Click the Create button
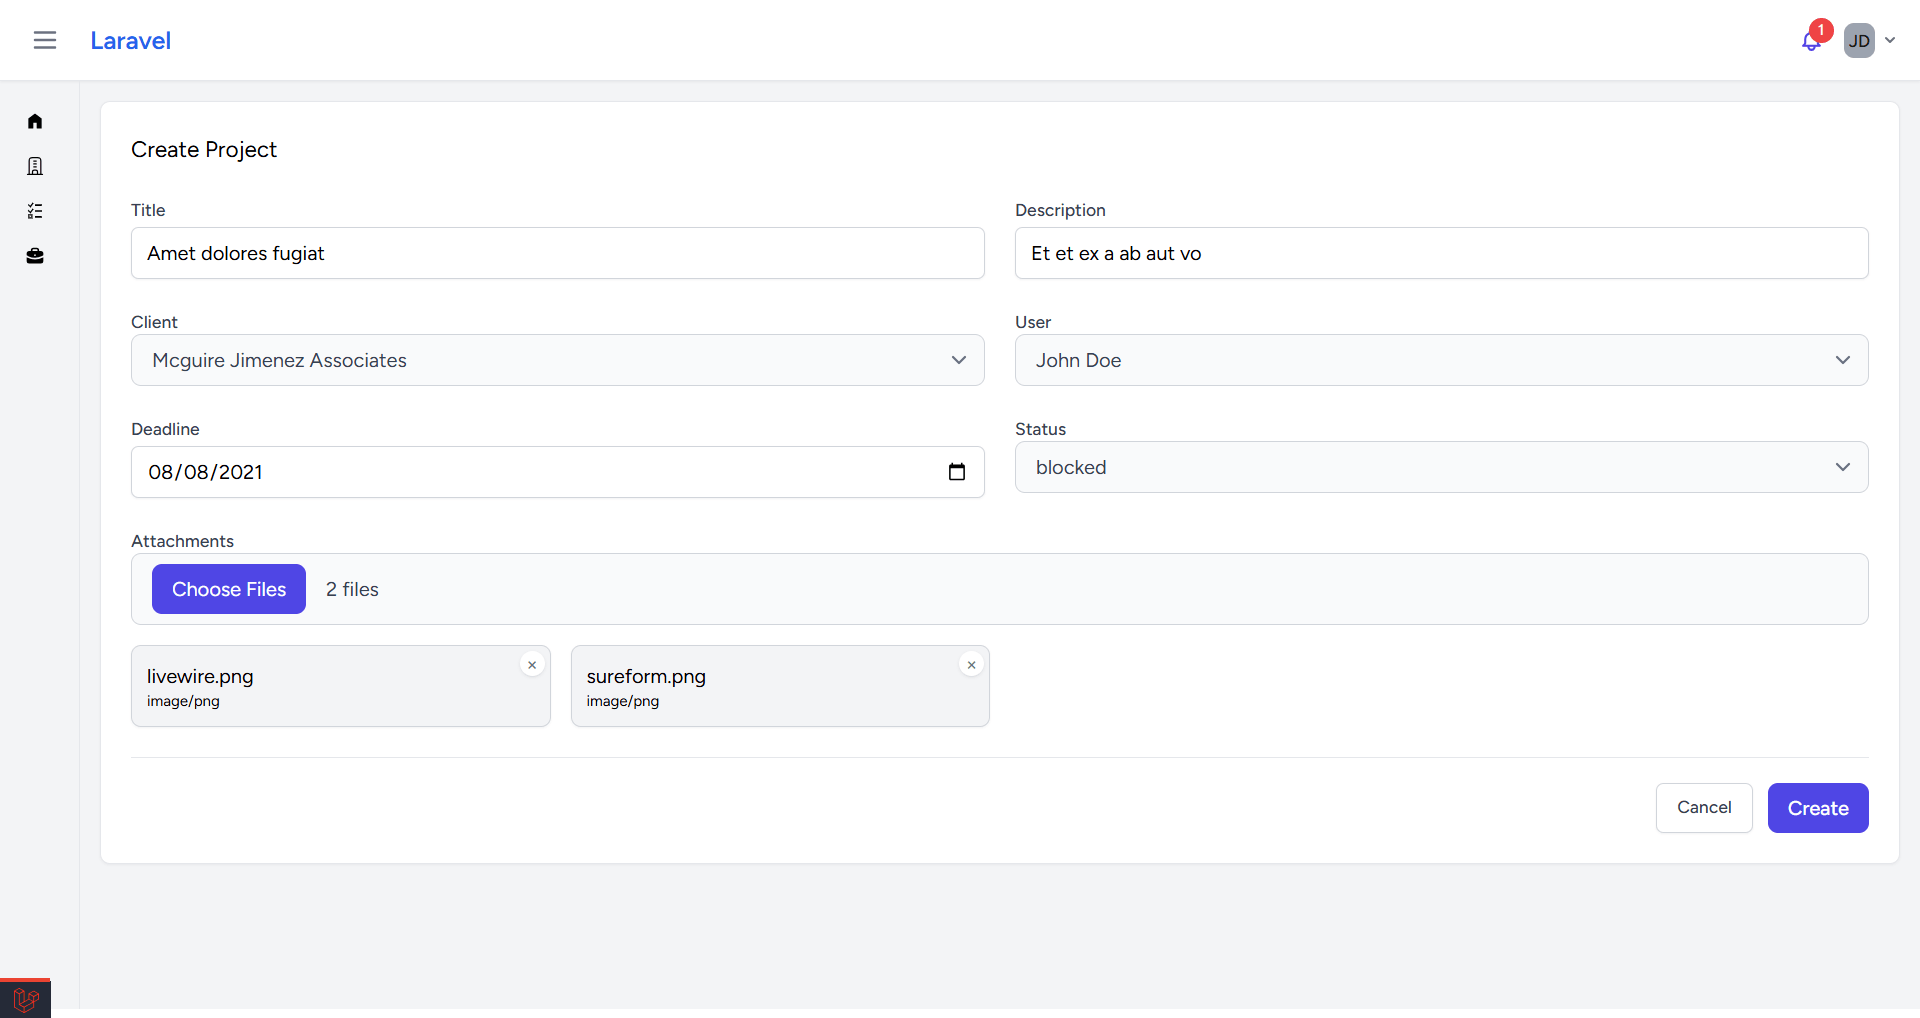Viewport: 1920px width, 1018px height. (x=1818, y=808)
